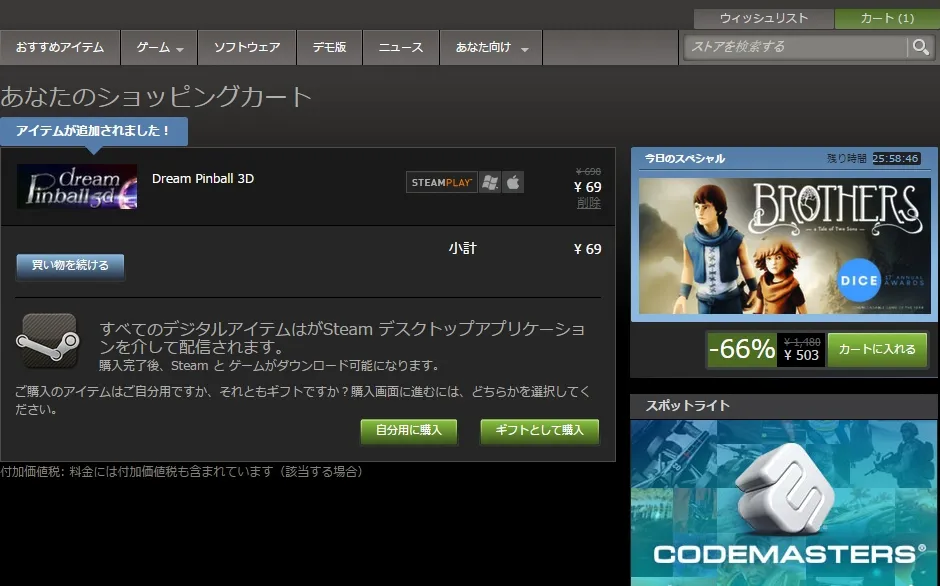Open the ウィッシュリスト tab
This screenshot has width=940, height=586.
coord(764,19)
